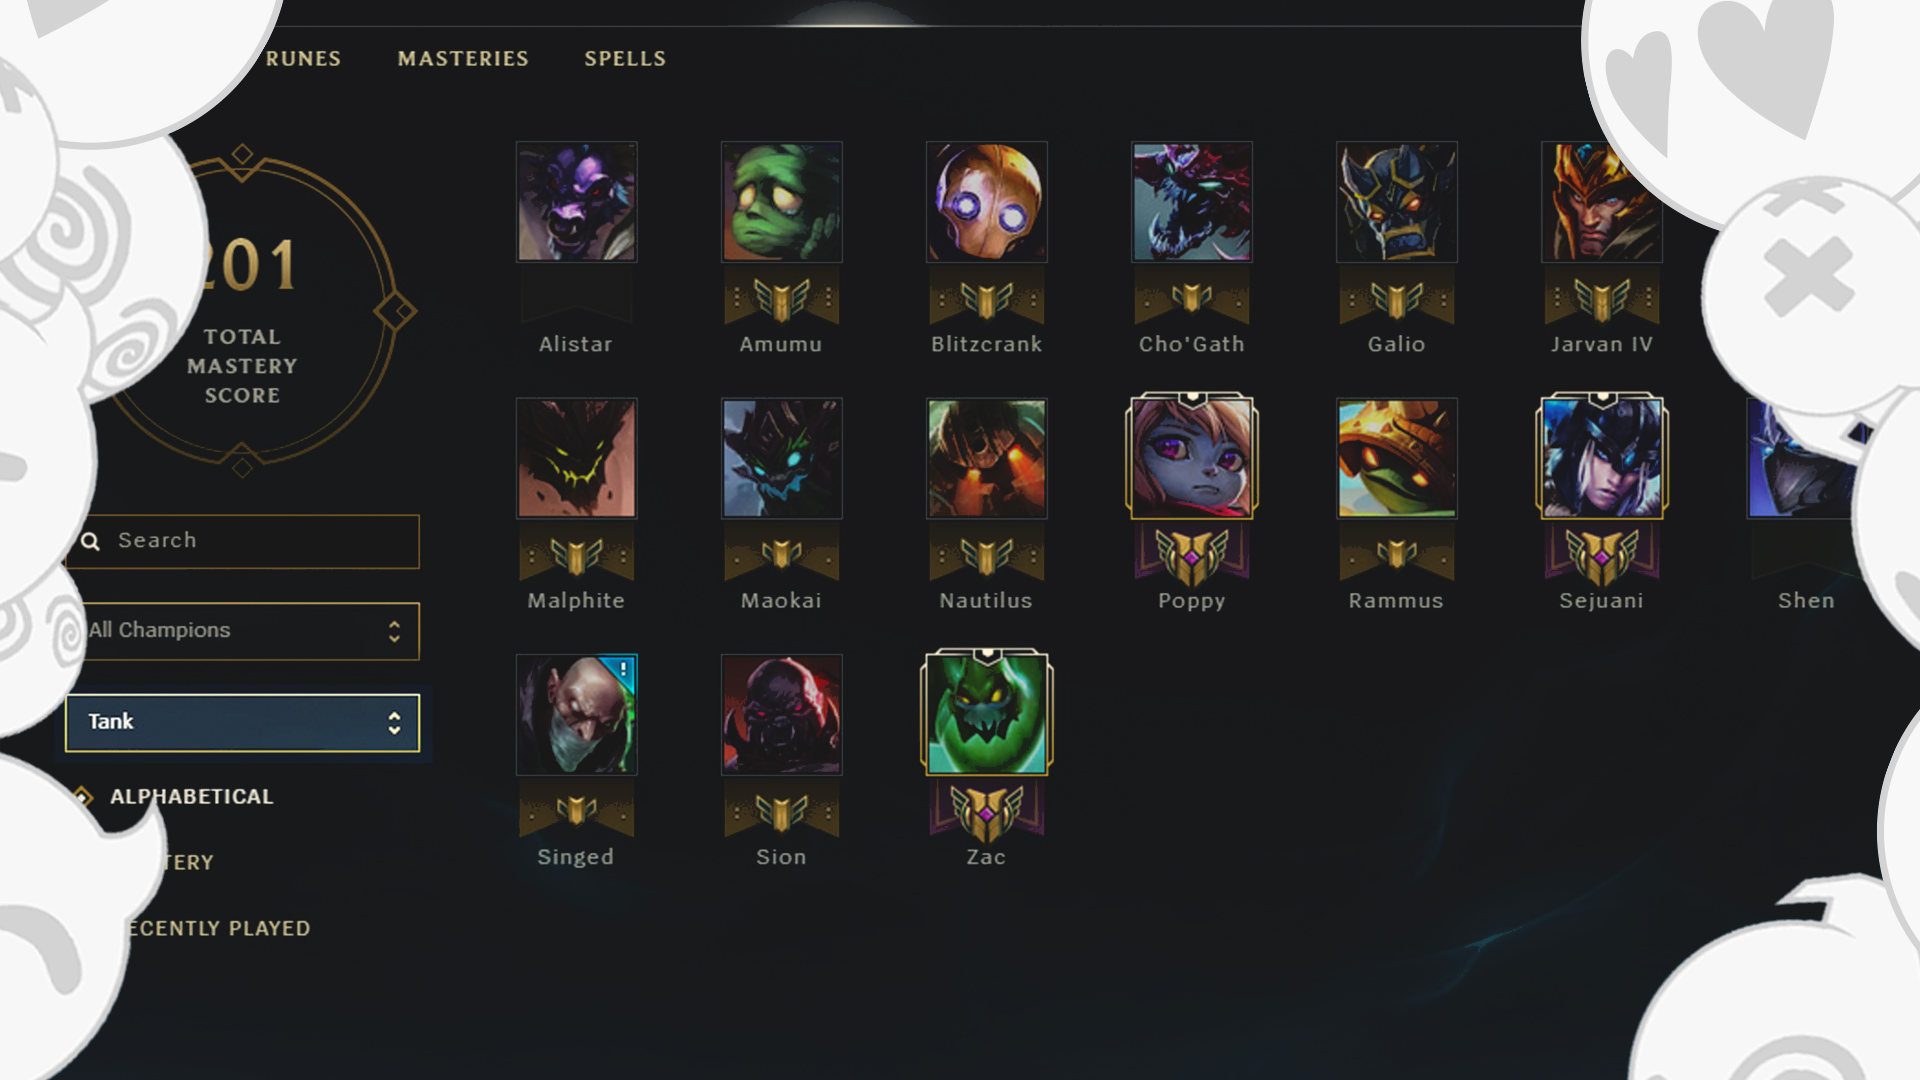
Task: Open the Singed champion portrait
Action: [x=576, y=715]
